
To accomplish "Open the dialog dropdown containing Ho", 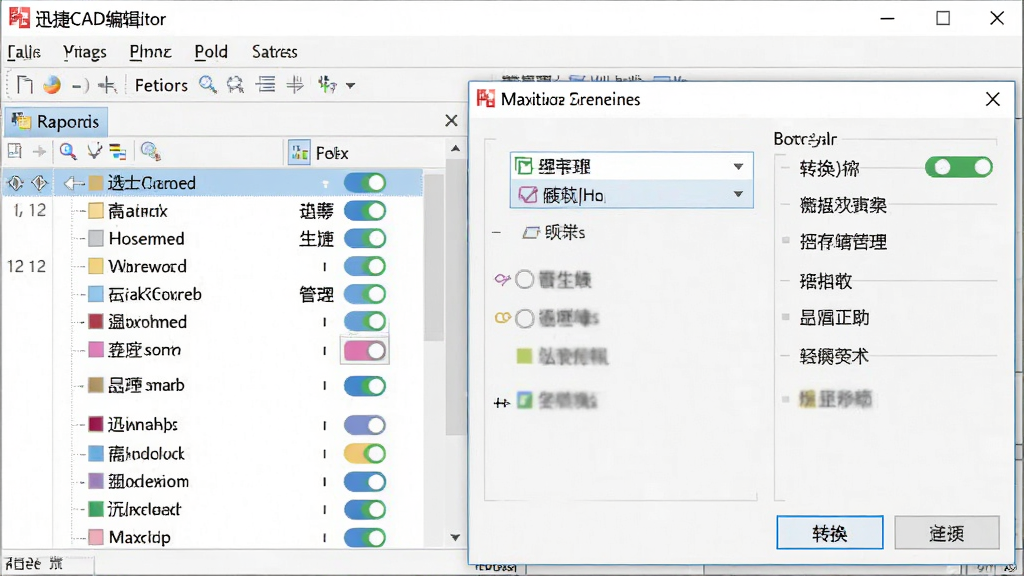I will tap(632, 194).
